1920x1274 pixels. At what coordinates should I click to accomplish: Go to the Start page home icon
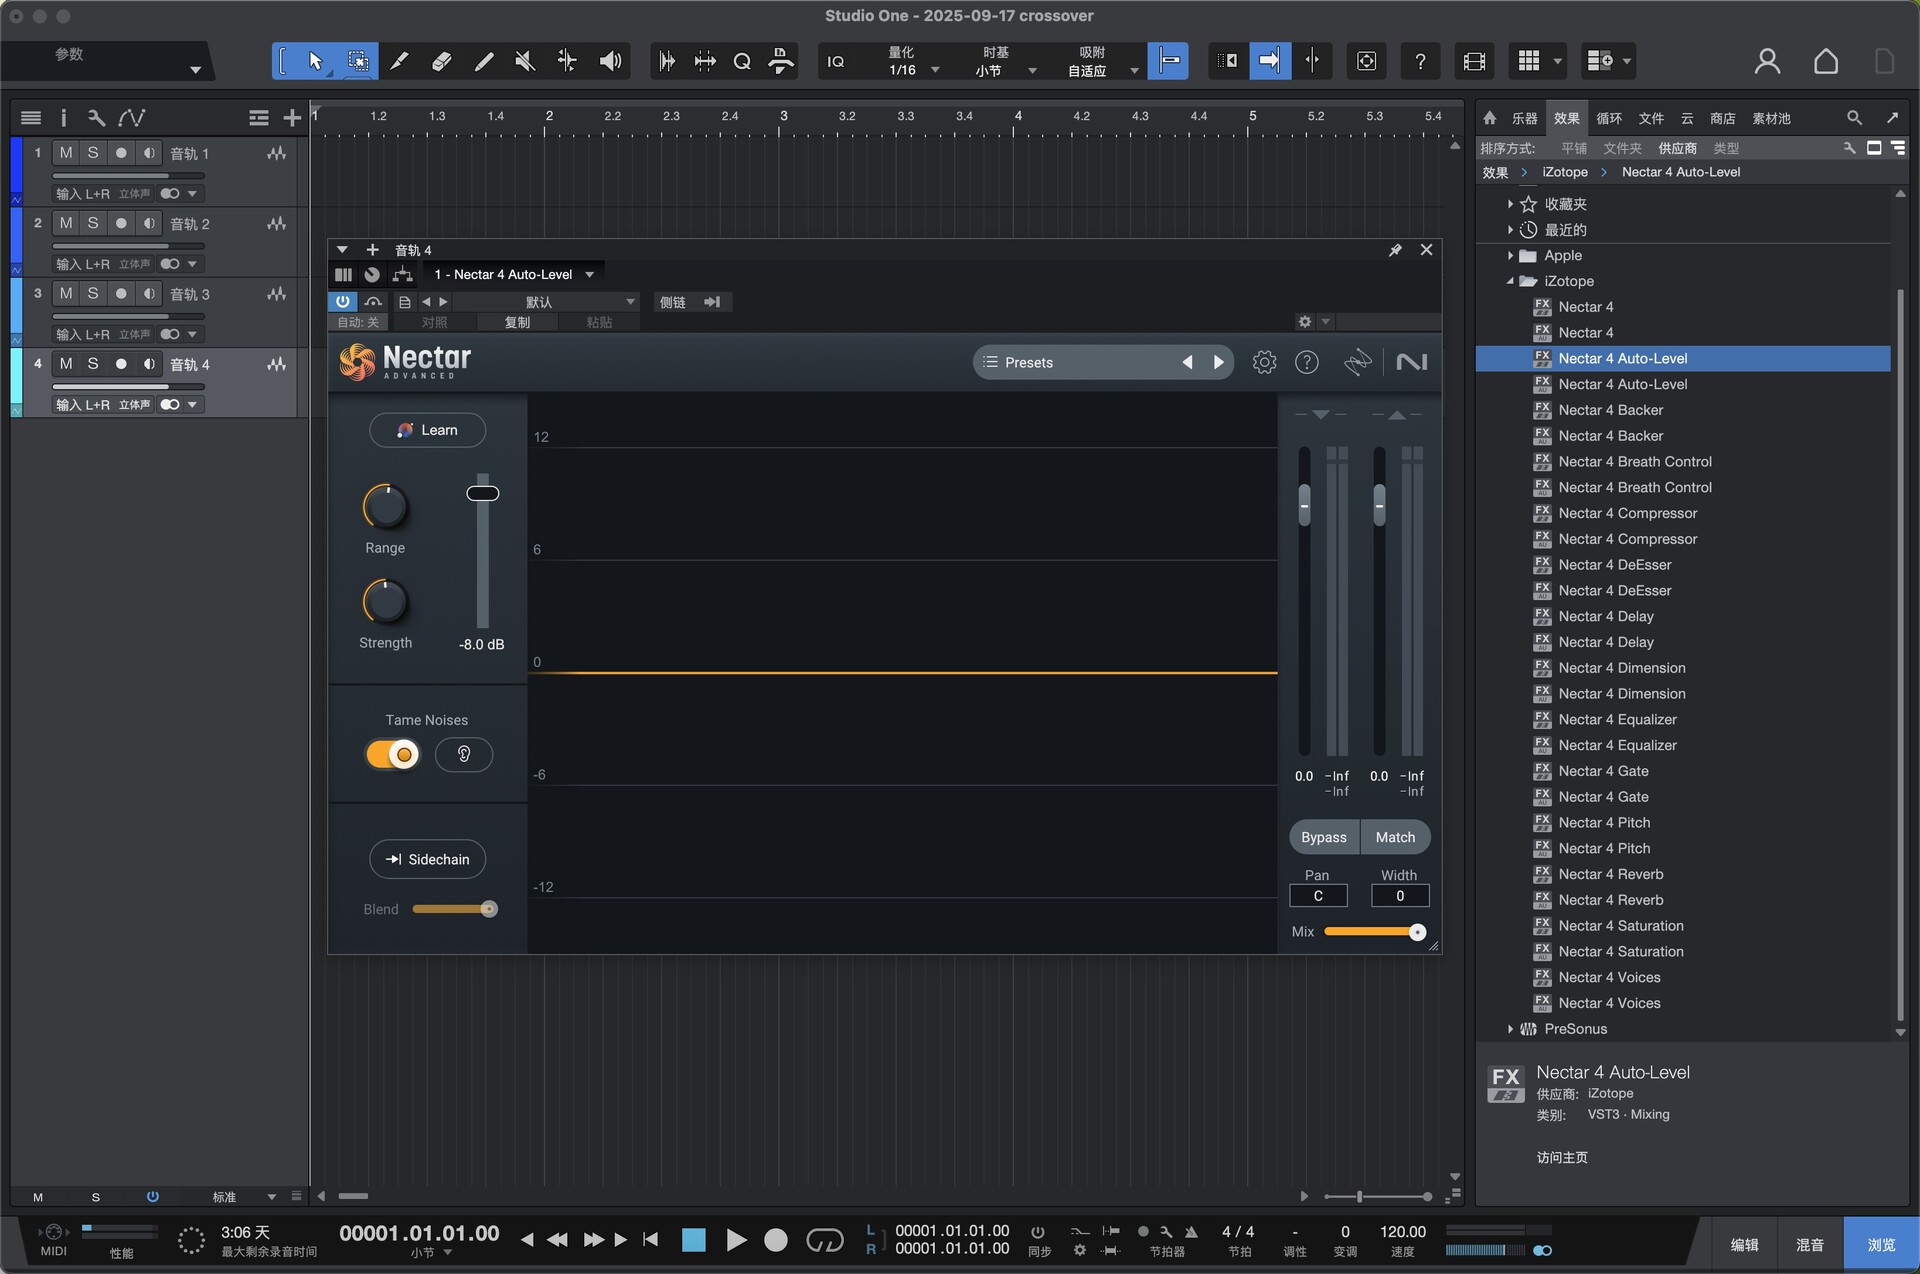pyautogui.click(x=1826, y=62)
